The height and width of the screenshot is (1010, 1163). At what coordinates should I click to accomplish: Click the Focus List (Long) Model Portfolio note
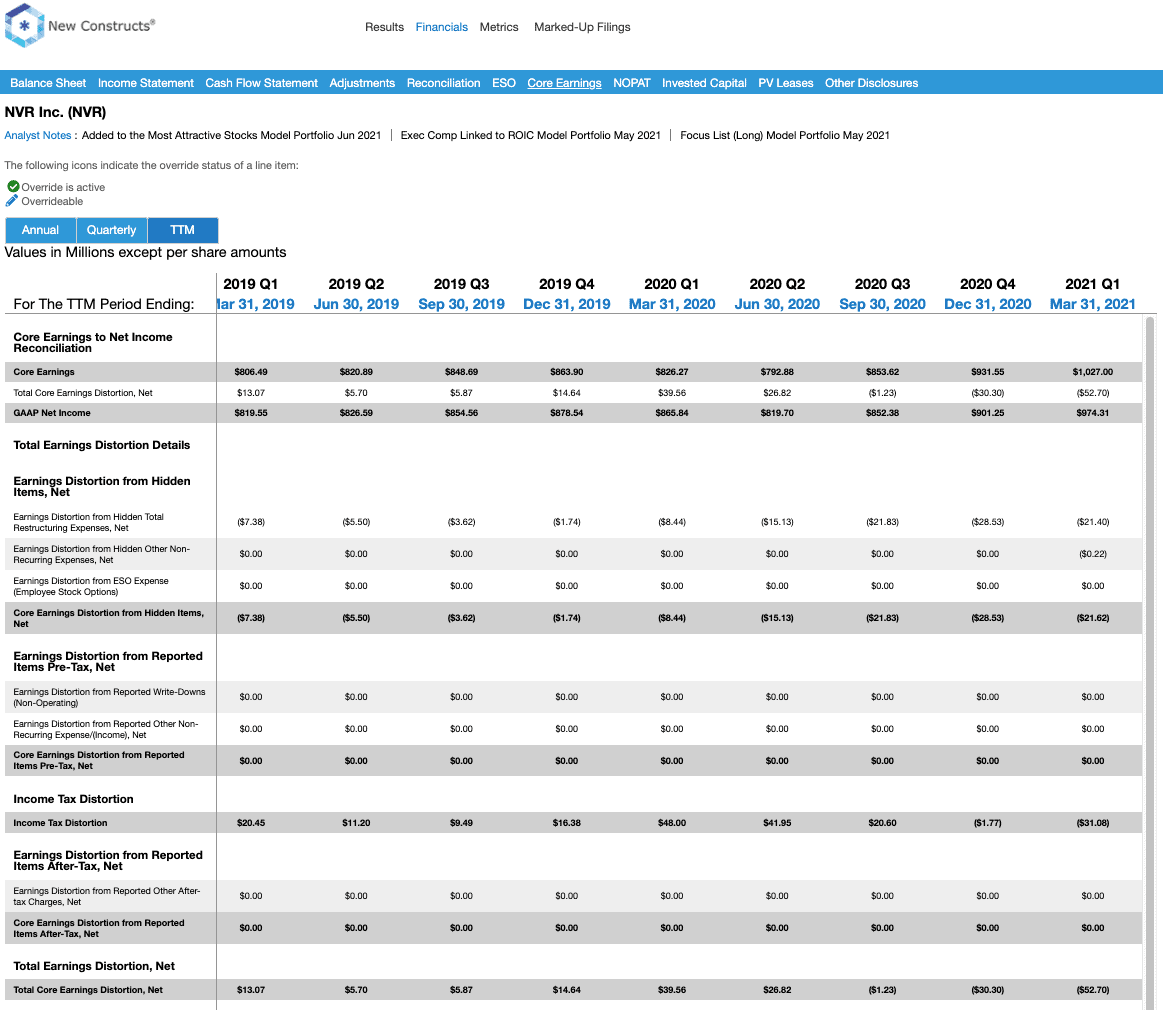785,135
